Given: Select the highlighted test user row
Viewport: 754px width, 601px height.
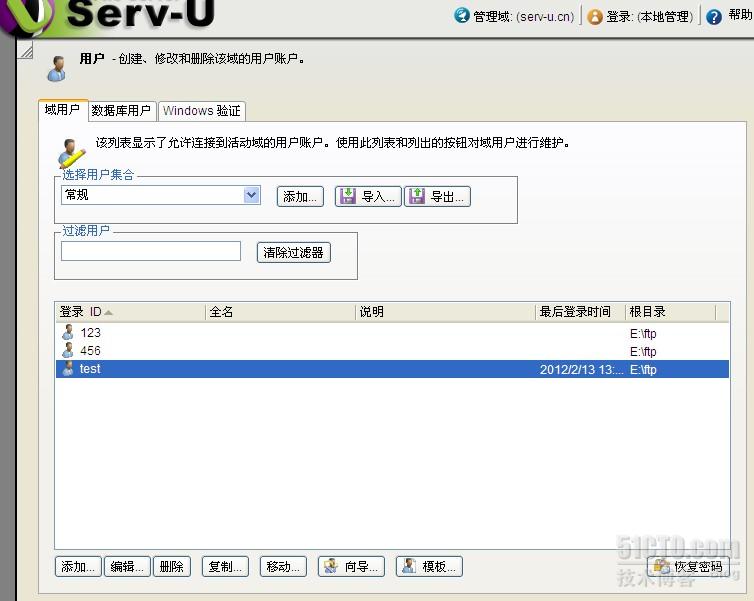Looking at the screenshot, I should coord(392,369).
